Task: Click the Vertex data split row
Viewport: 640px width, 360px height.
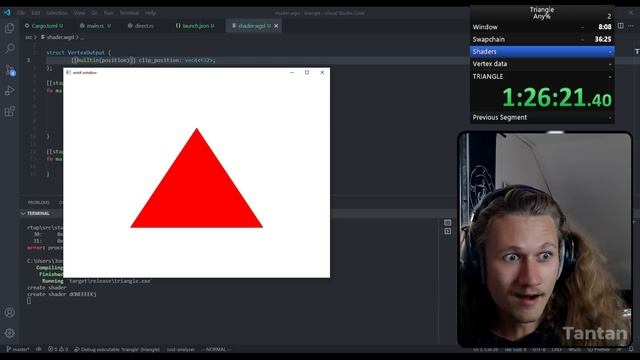Action: coord(542,64)
